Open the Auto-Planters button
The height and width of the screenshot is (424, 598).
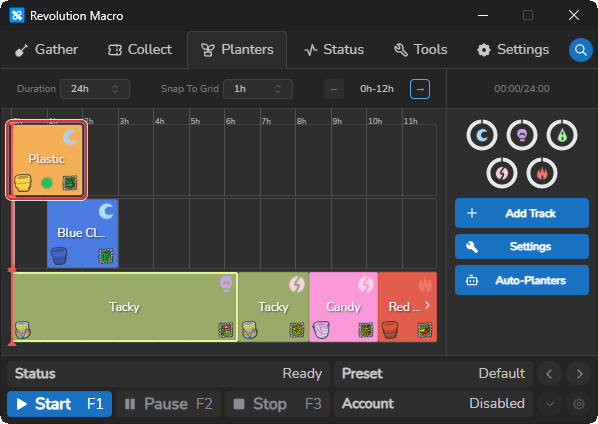tap(522, 280)
